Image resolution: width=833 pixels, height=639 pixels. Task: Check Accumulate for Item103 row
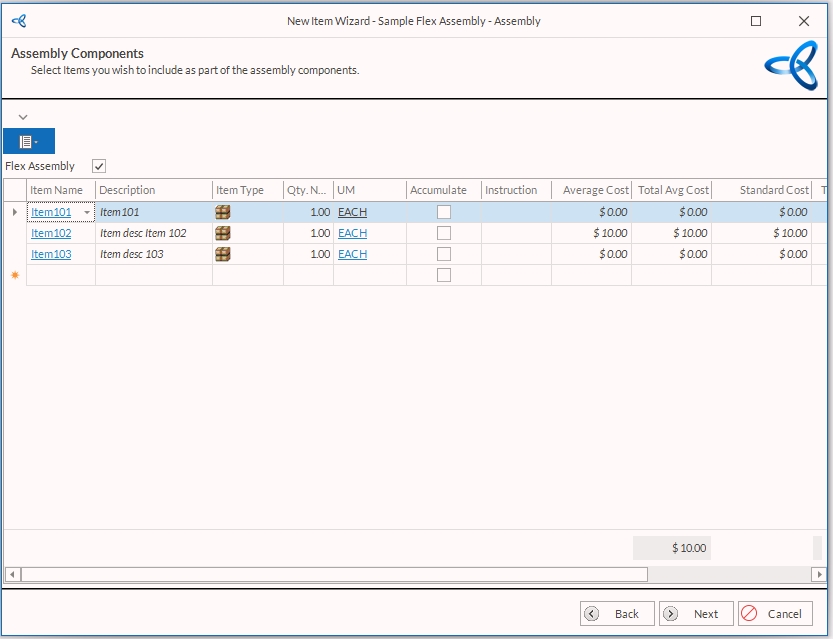444,254
